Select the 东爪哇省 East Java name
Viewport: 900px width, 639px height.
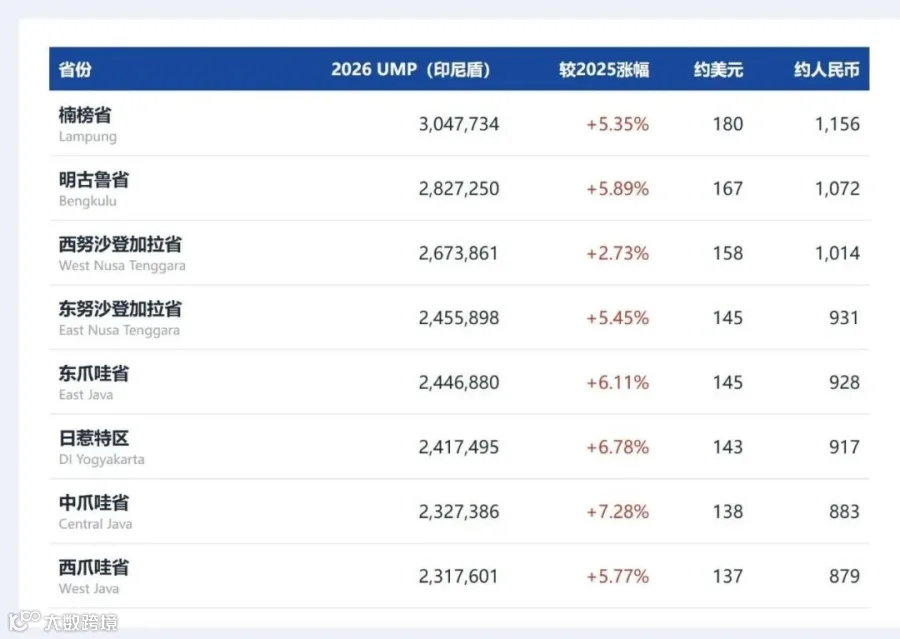pos(94,382)
